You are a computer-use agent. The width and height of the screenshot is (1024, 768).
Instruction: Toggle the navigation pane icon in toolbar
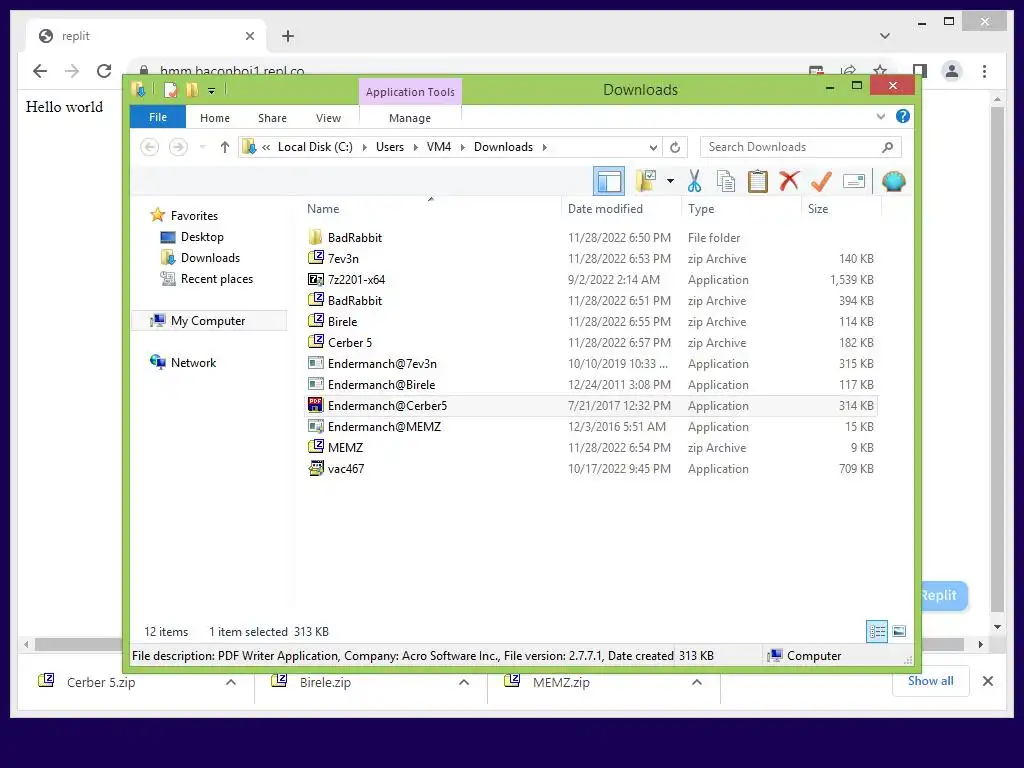pyautogui.click(x=609, y=182)
